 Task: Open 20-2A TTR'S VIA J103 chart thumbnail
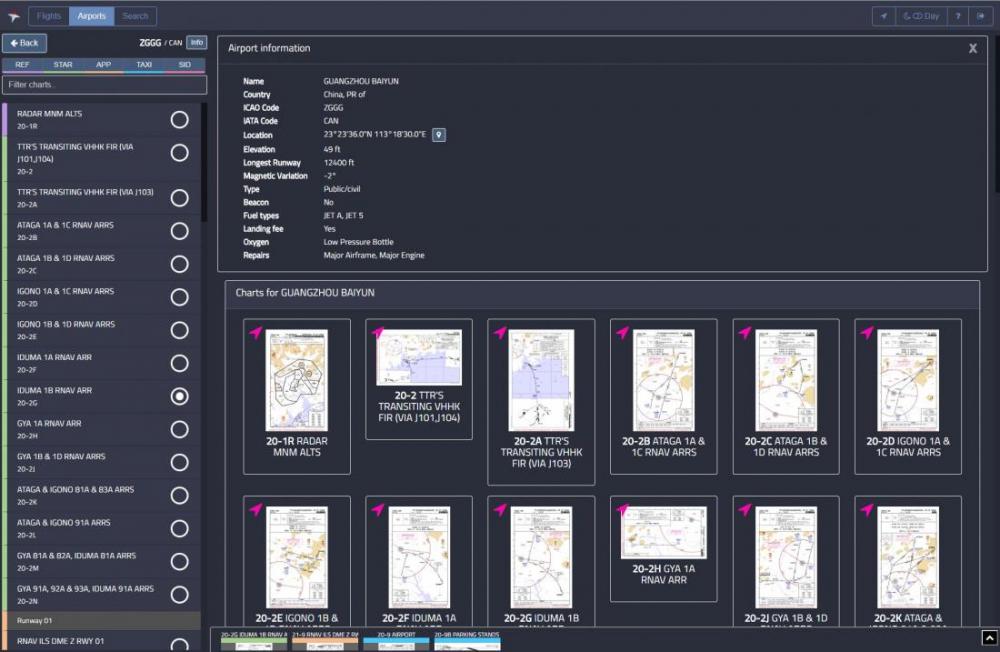[x=541, y=380]
